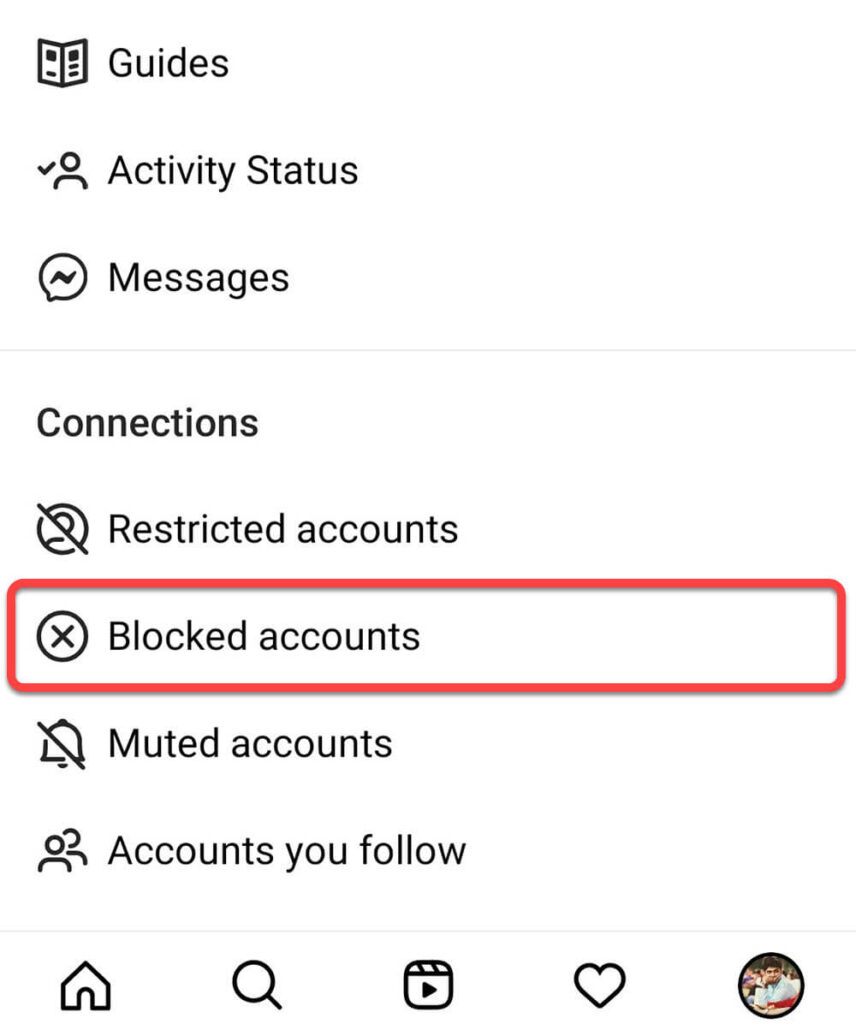The width and height of the screenshot is (856, 1024).
Task: Open the Blocked accounts label
Action: (264, 637)
